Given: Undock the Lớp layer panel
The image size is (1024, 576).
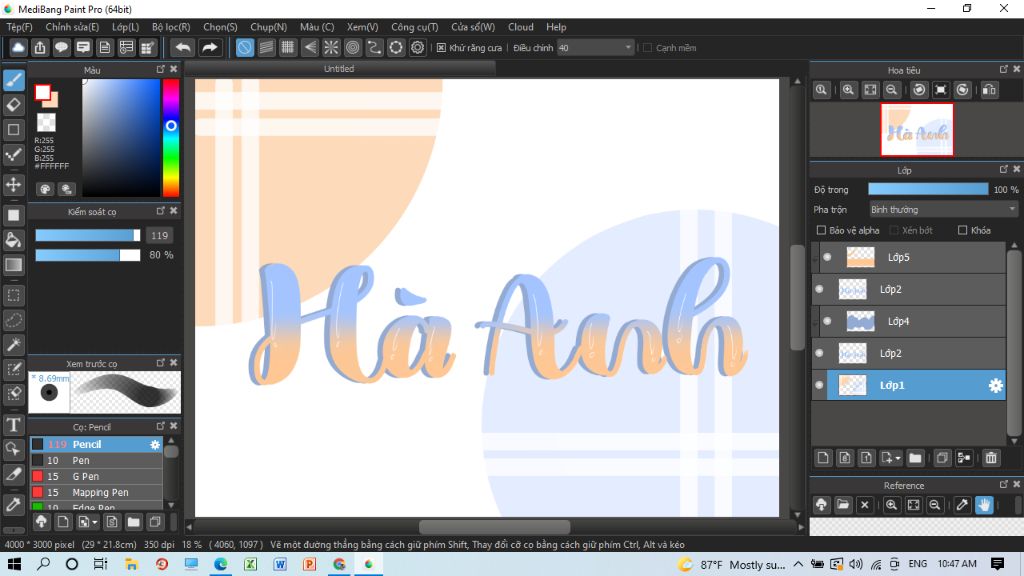Looking at the screenshot, I should click(x=1004, y=169).
